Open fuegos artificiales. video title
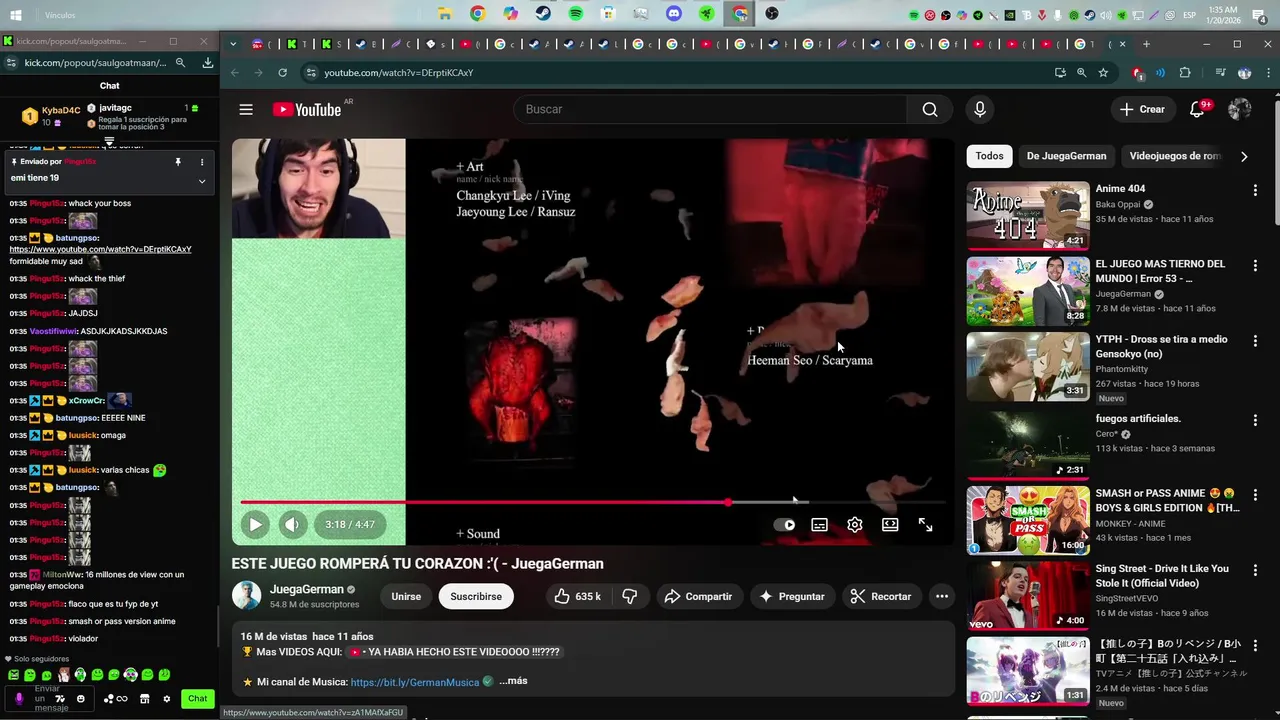The image size is (1280, 720). click(x=1138, y=418)
